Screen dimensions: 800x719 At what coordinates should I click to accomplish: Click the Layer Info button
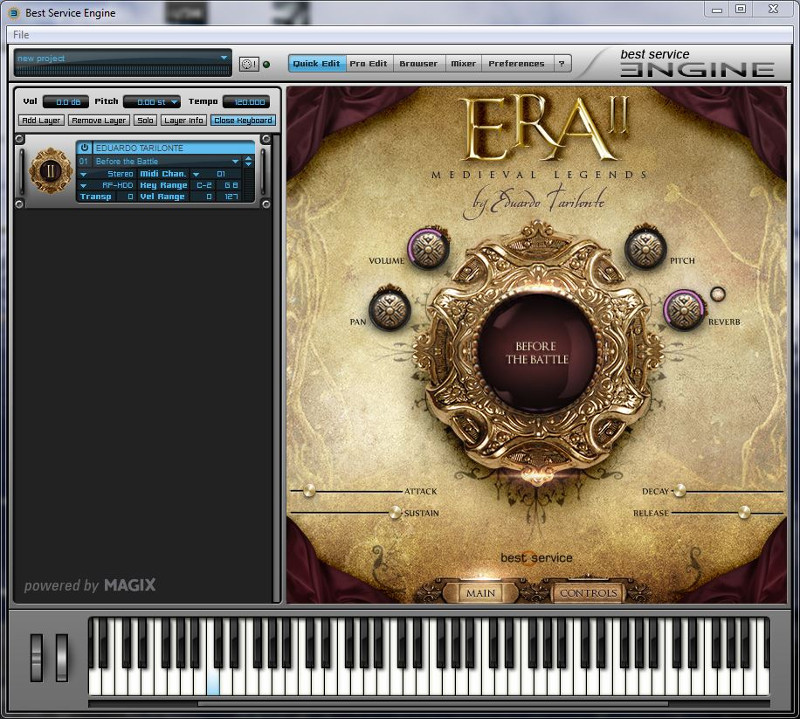184,120
